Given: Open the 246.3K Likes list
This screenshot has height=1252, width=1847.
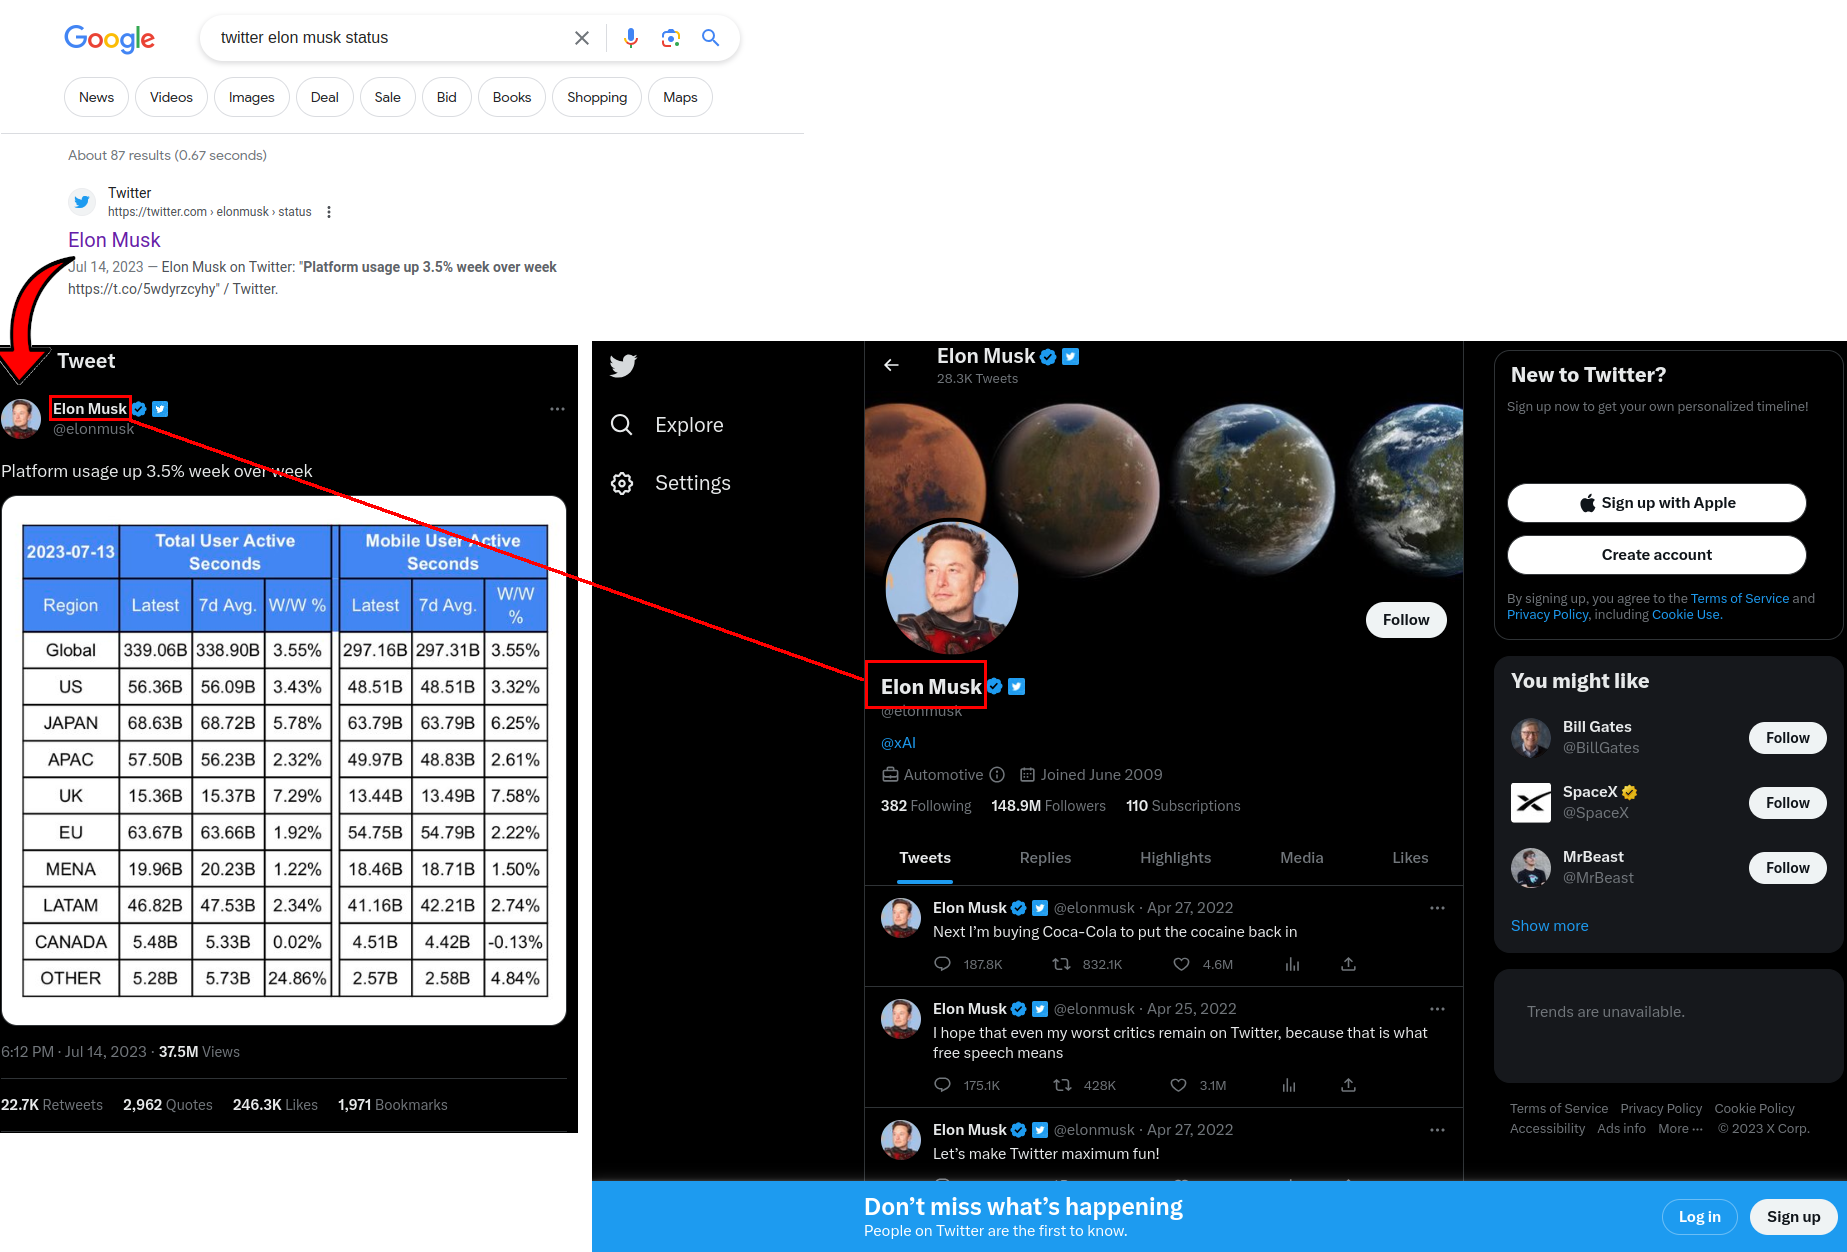Looking at the screenshot, I should point(275,1105).
